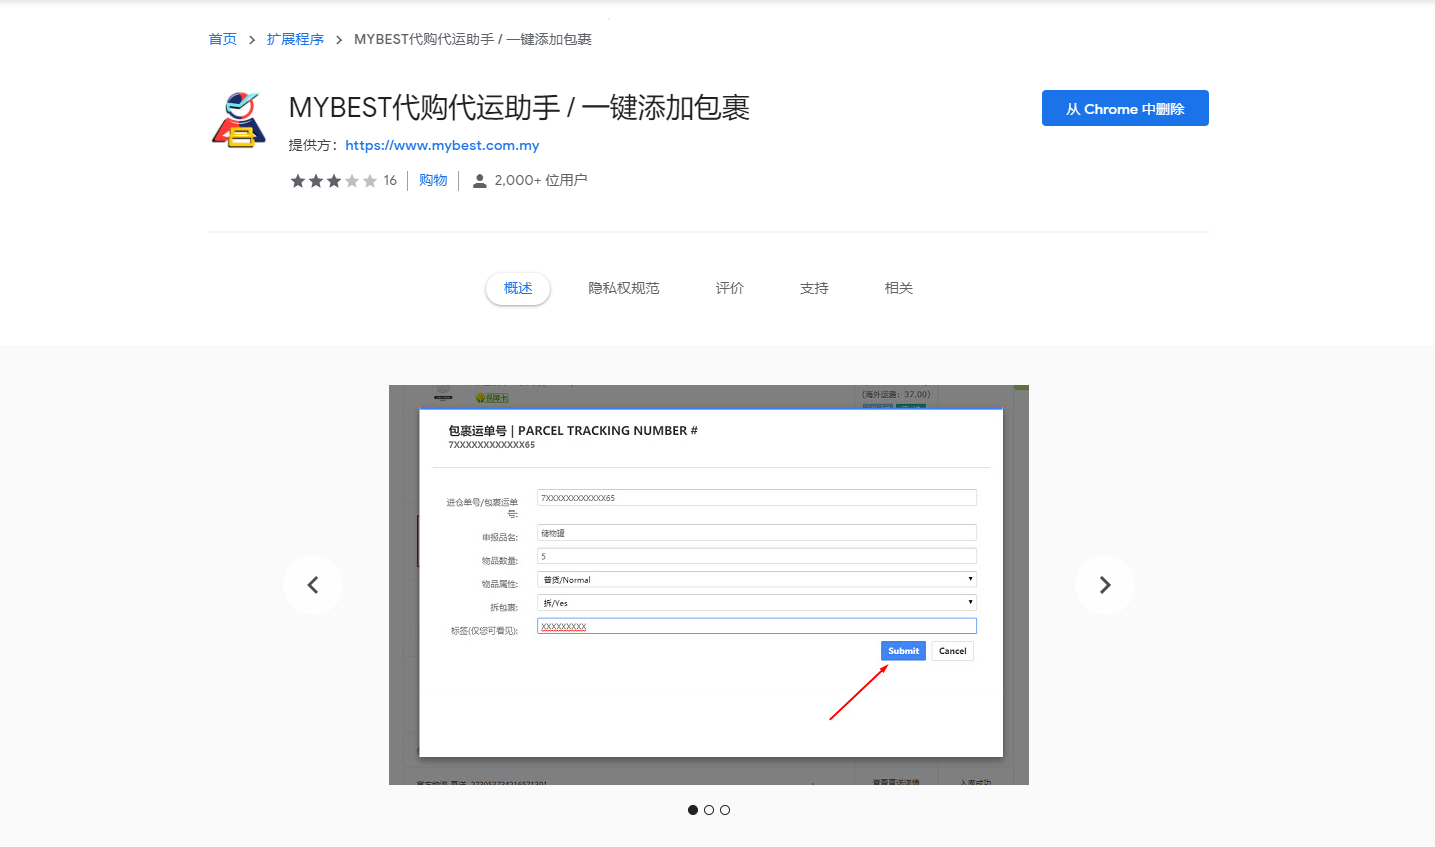Click the star rating icons
The width and height of the screenshot is (1435, 847).
click(334, 181)
